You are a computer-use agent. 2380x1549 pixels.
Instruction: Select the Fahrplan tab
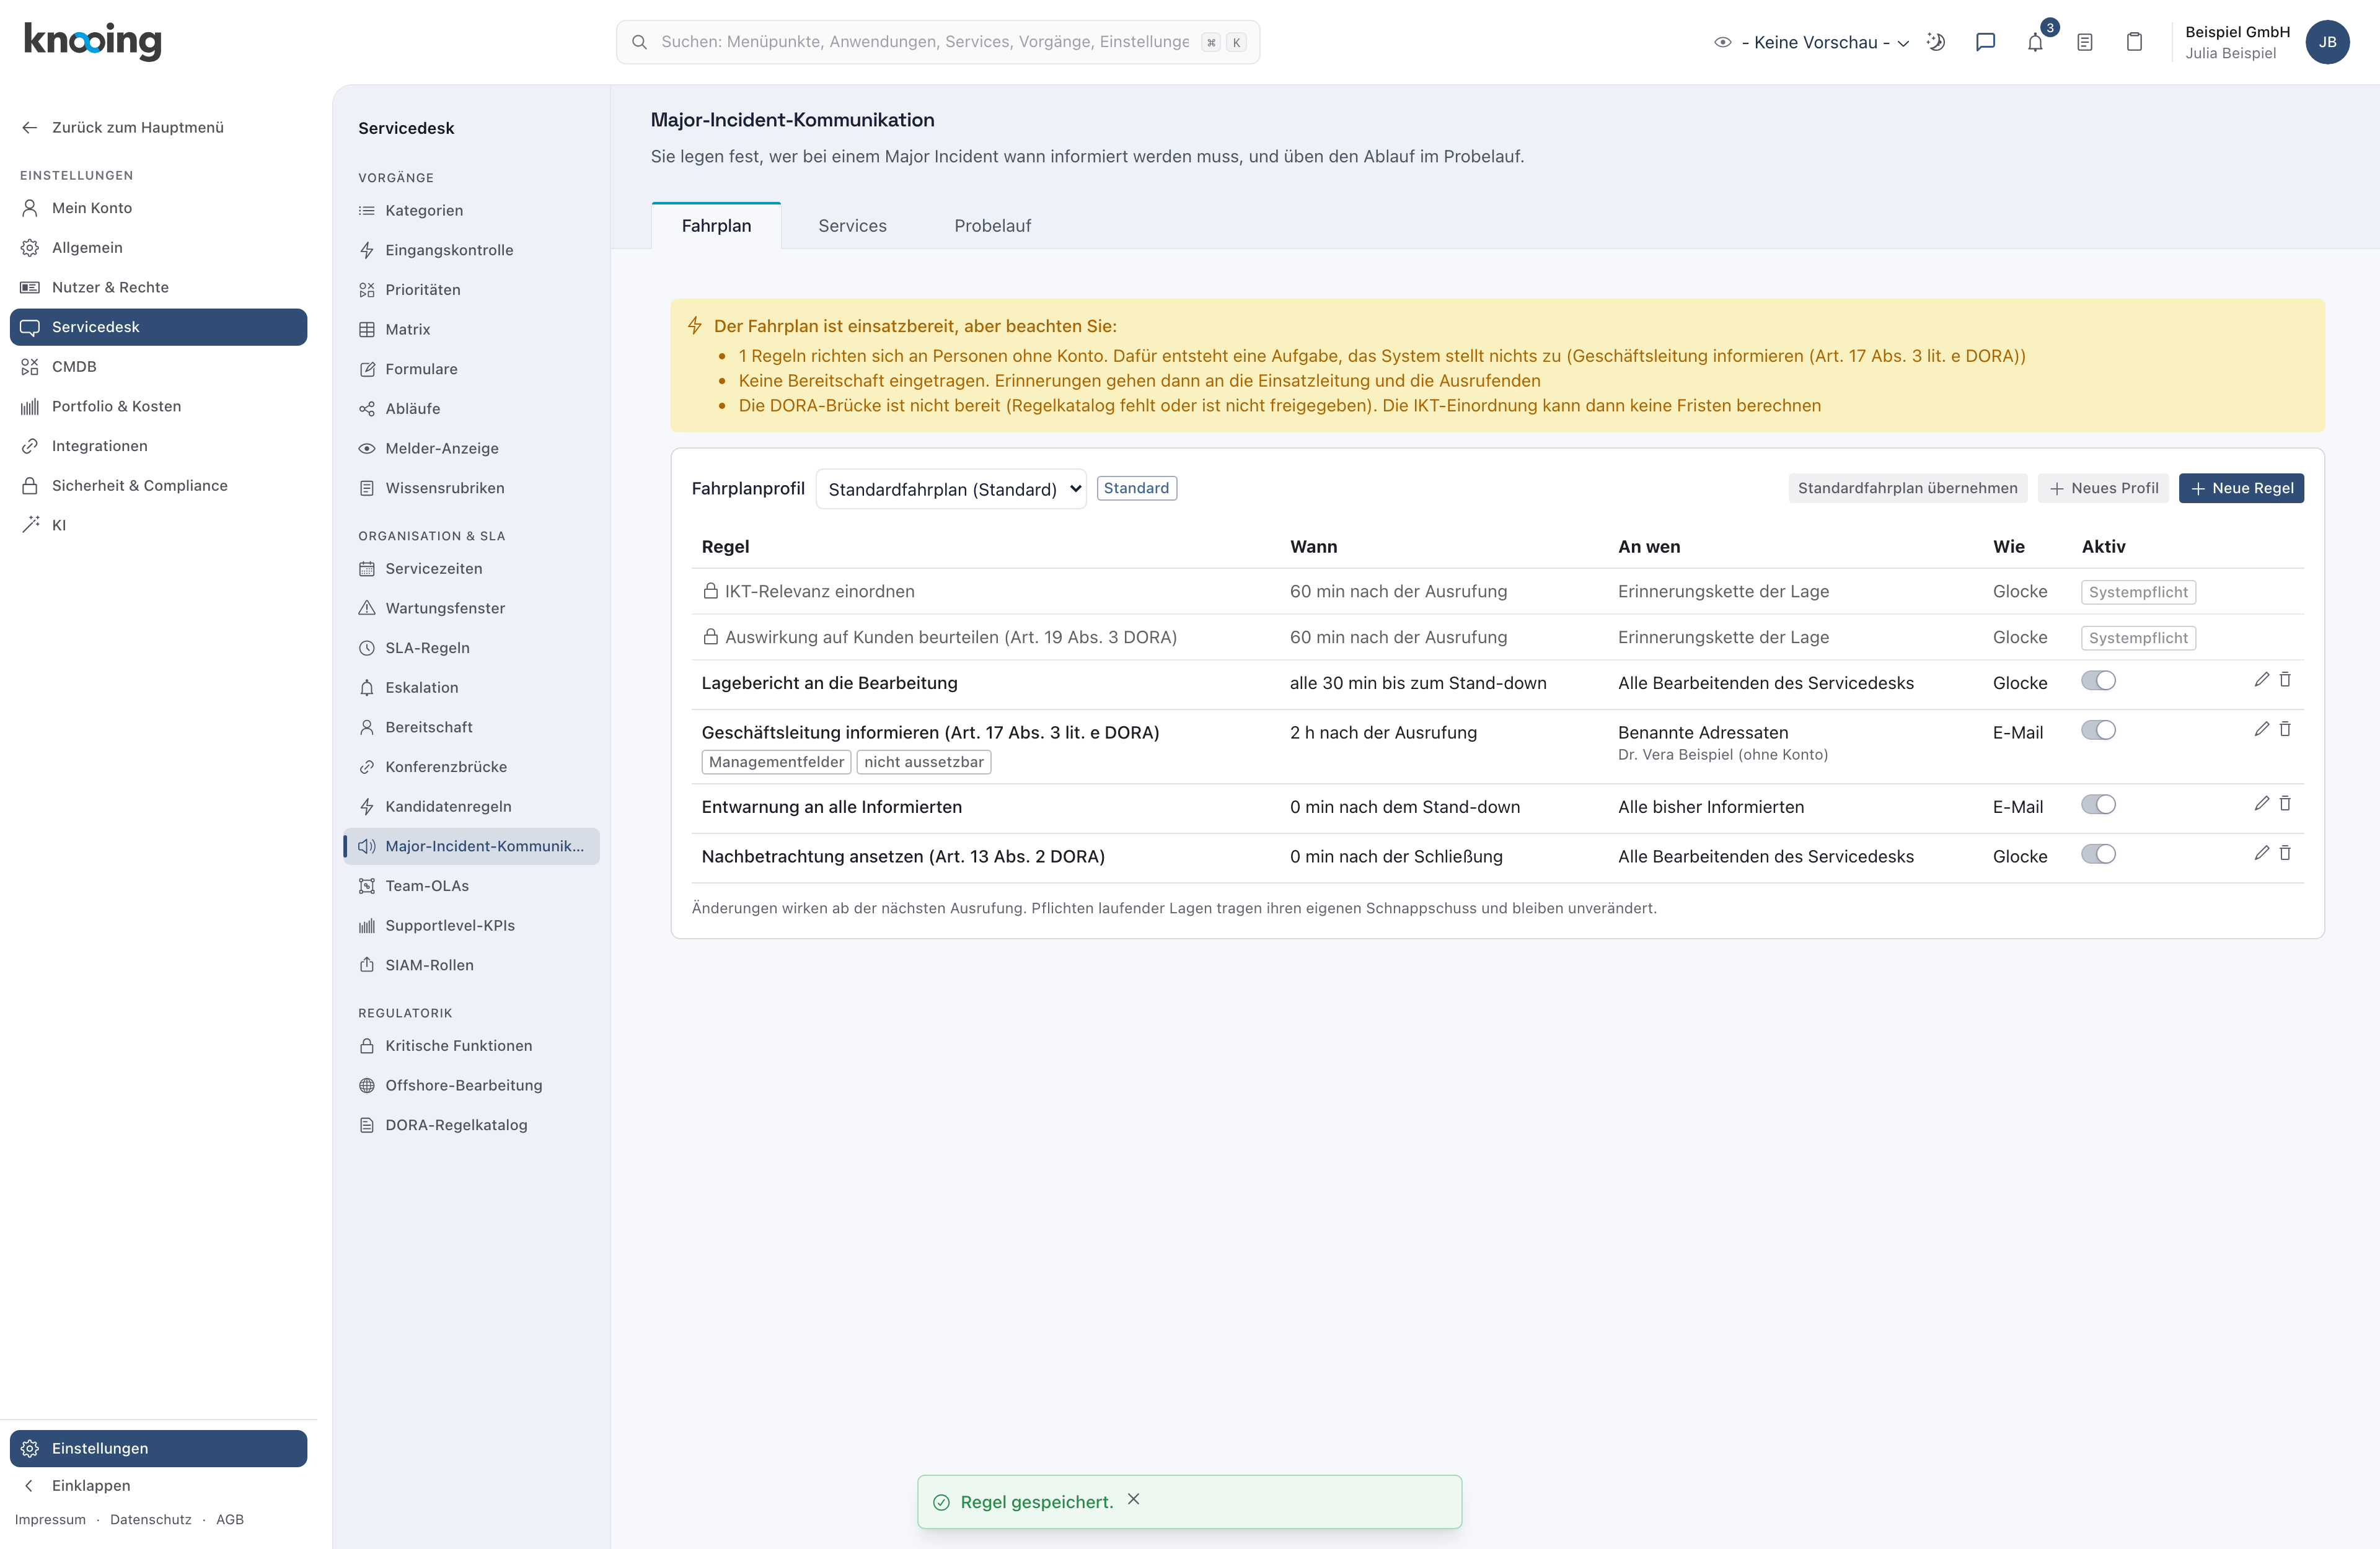716,226
